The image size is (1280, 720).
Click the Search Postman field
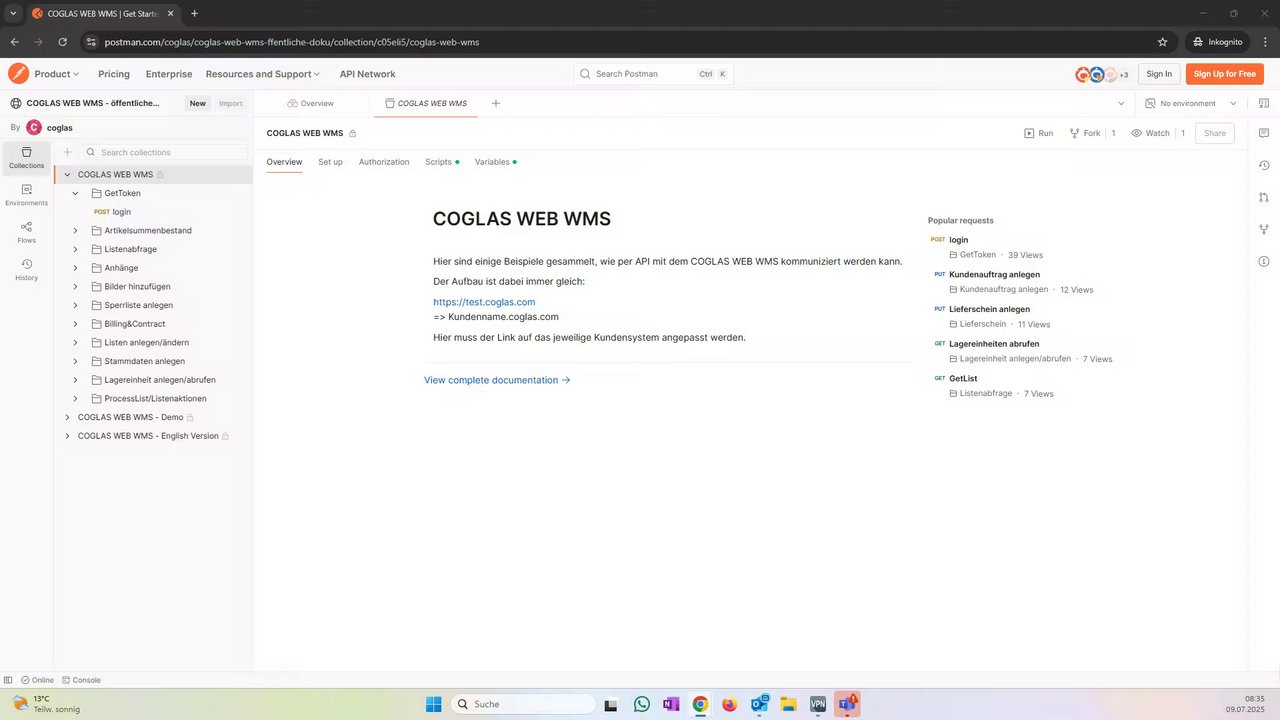(654, 74)
